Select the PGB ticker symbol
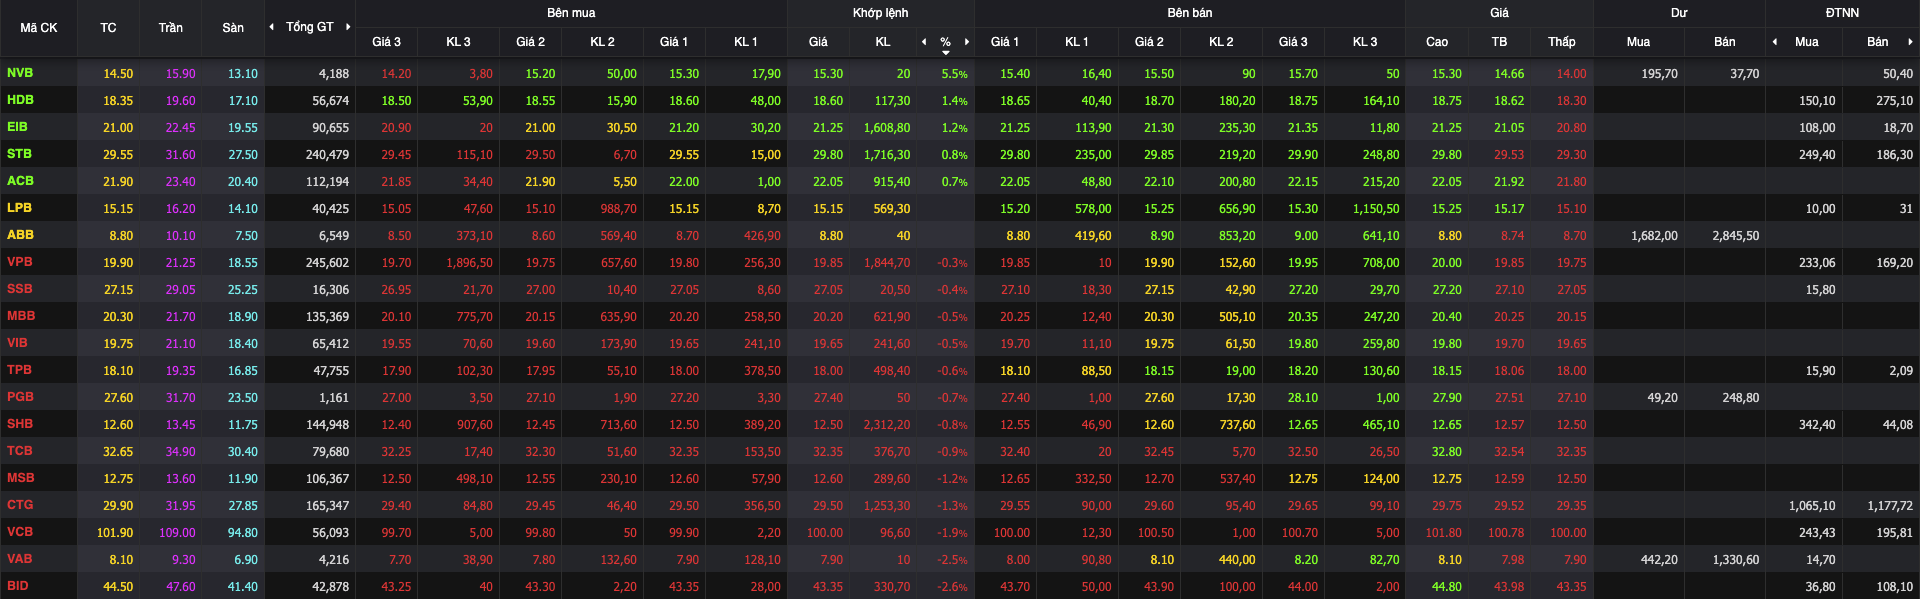The image size is (1920, 599). (20, 397)
